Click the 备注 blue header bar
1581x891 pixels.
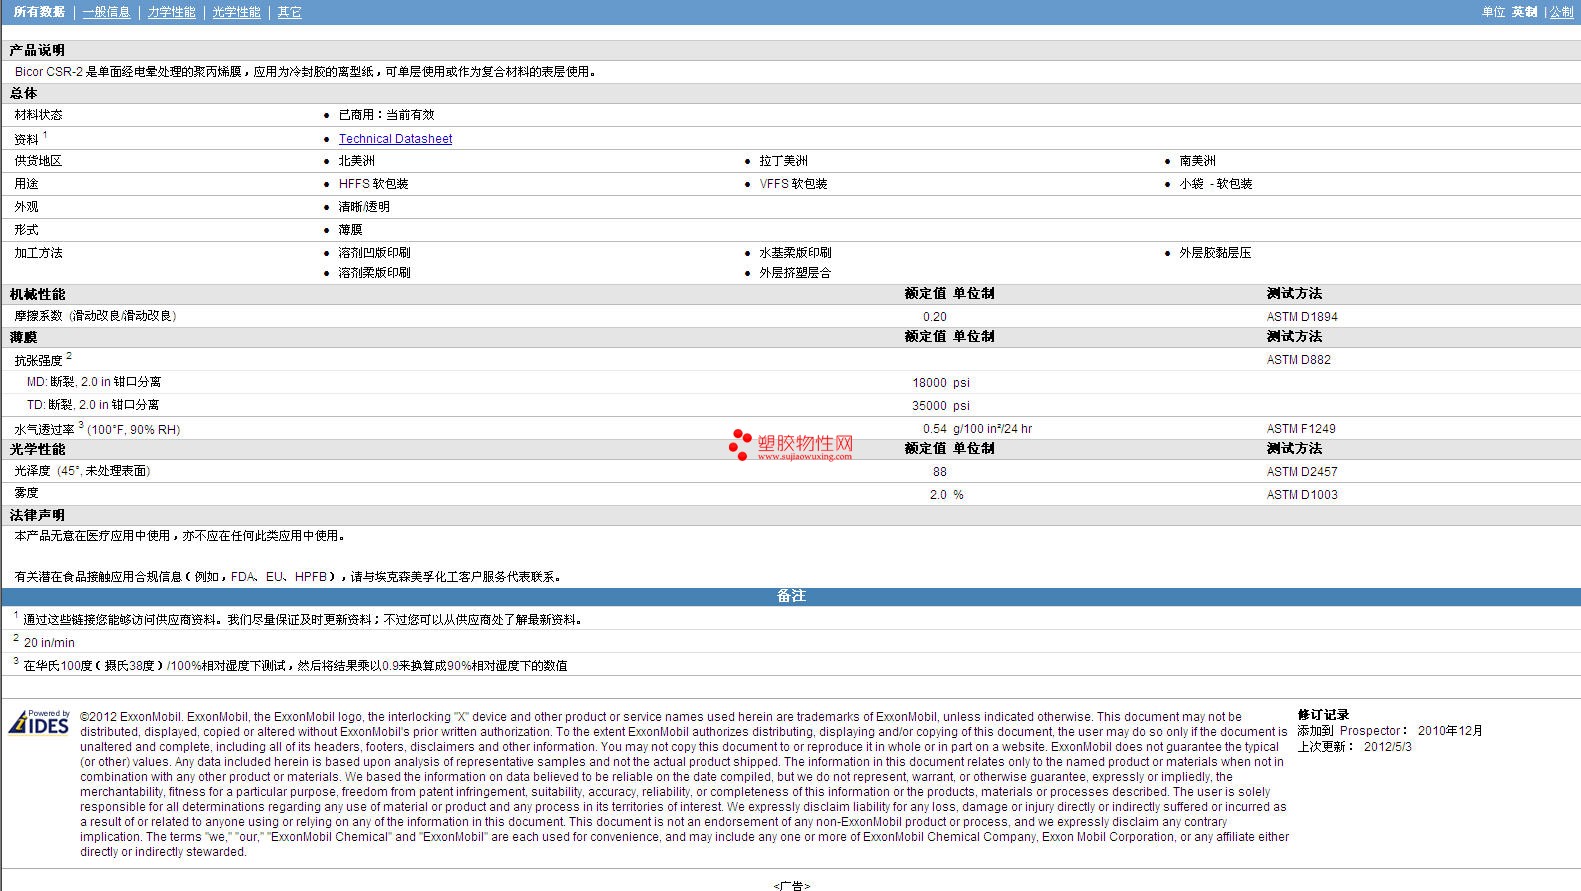pos(791,596)
